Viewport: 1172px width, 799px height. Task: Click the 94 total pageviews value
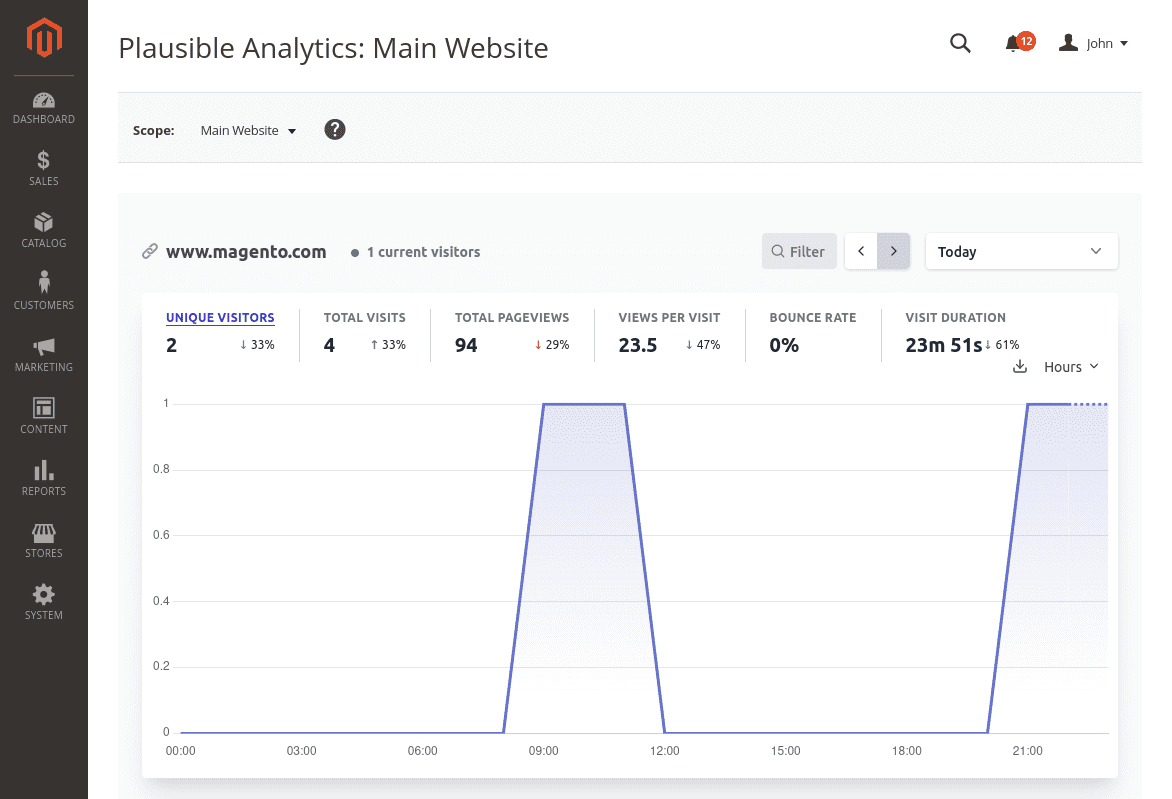(466, 345)
